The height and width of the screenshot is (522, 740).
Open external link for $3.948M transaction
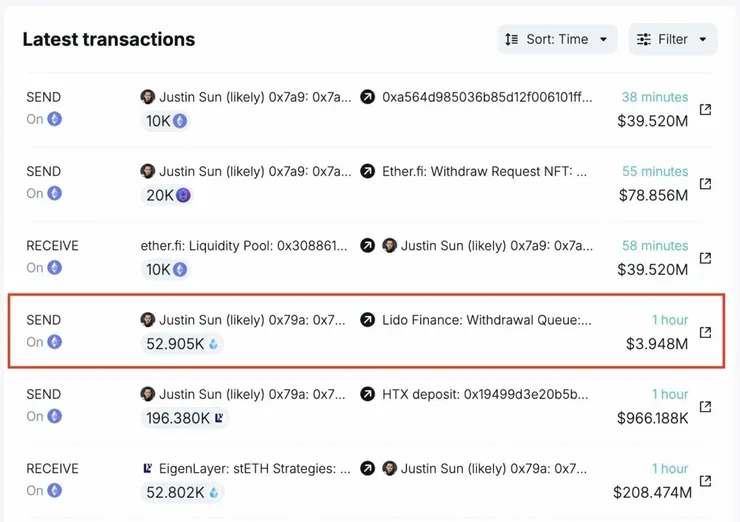(705, 332)
